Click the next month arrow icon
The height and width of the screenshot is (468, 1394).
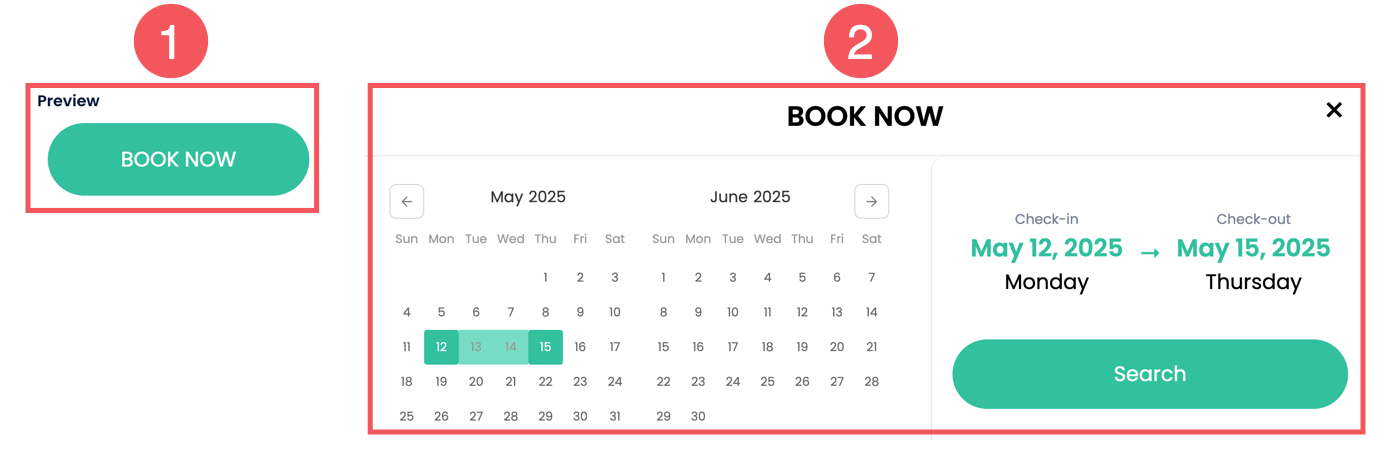(x=871, y=201)
